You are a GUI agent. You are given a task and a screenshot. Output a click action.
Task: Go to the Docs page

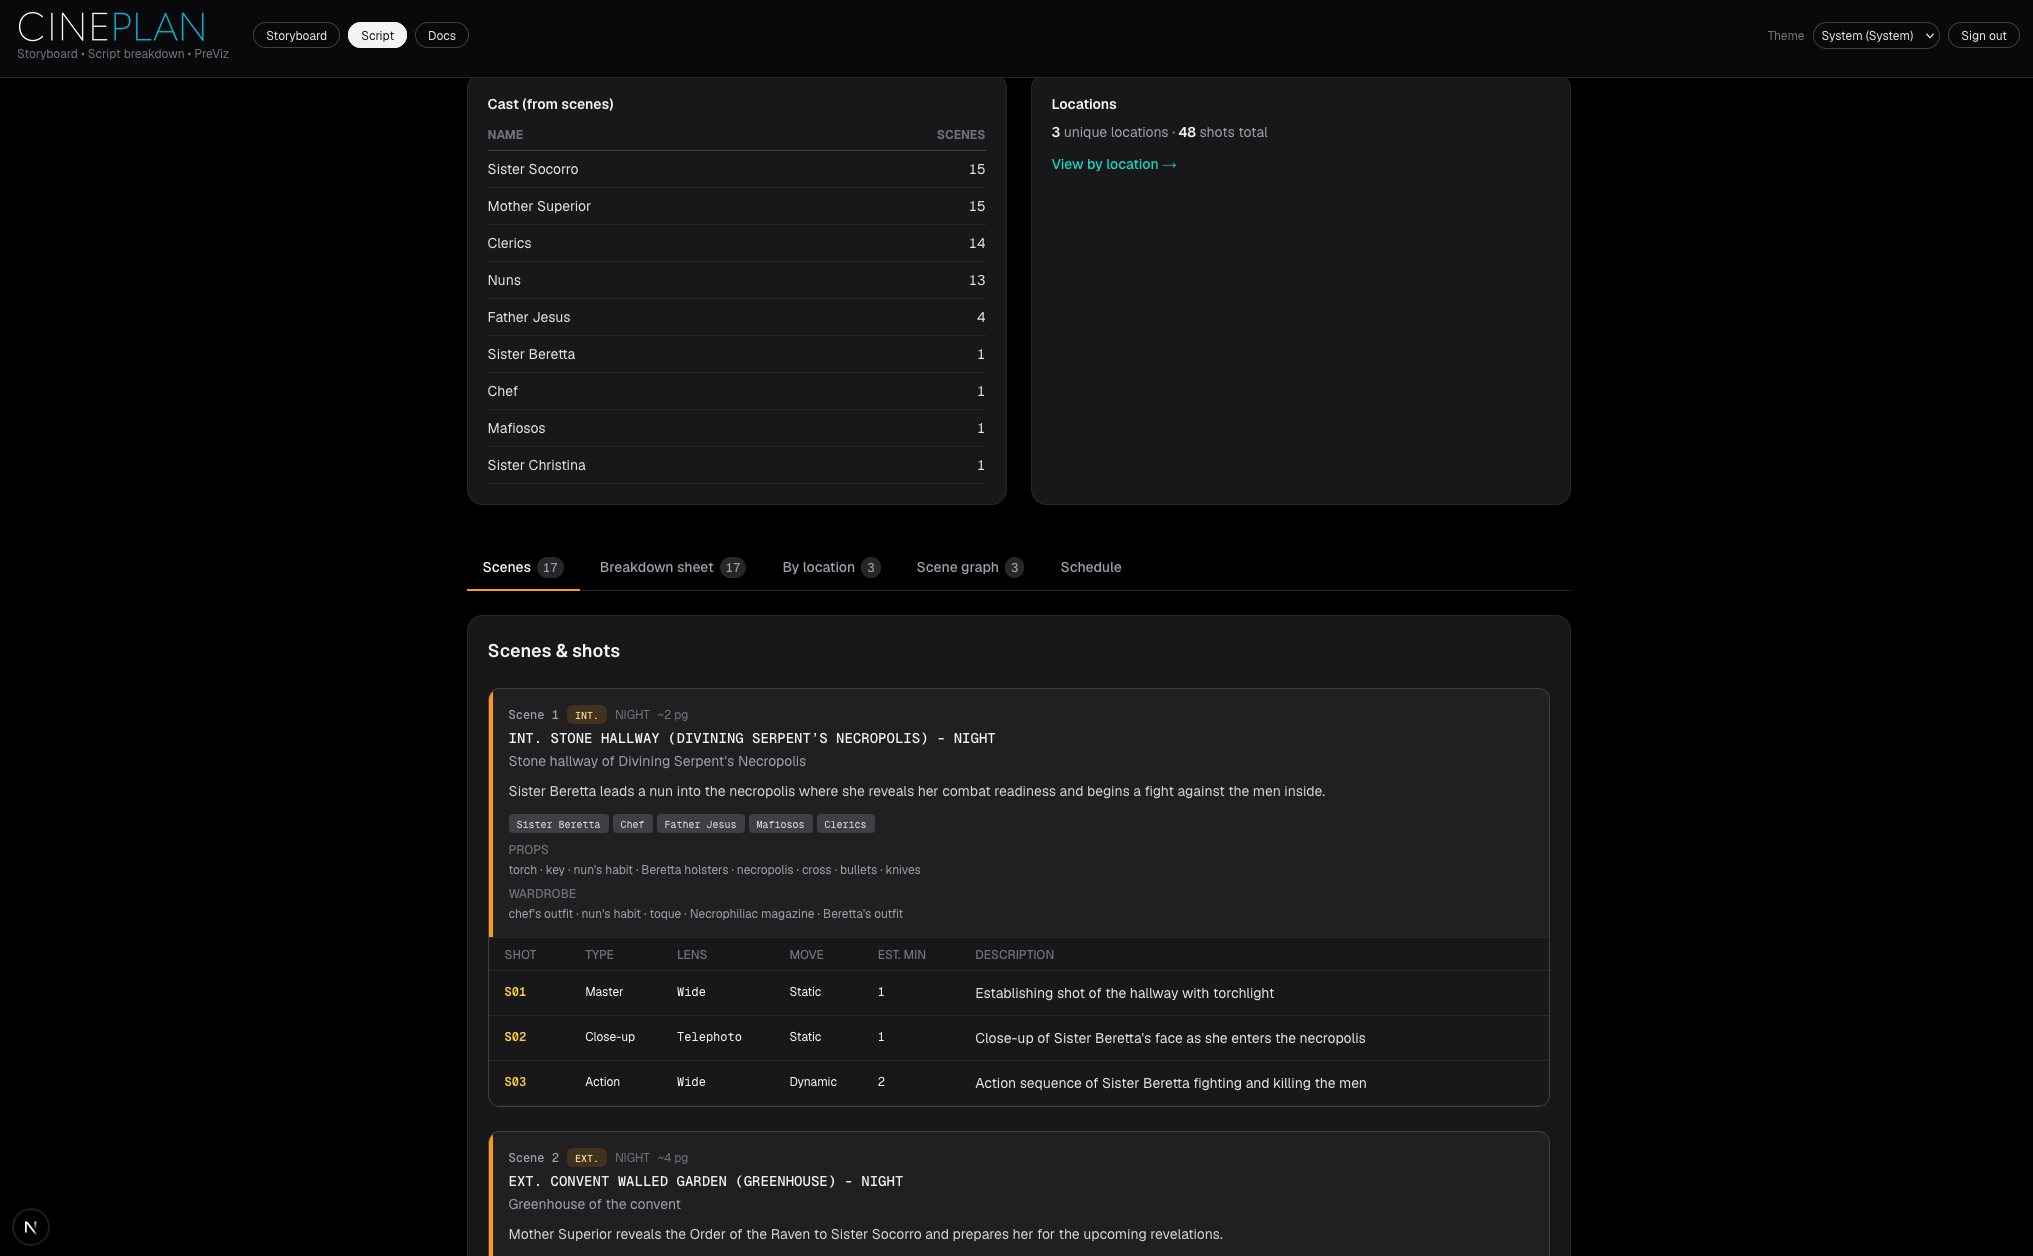[x=441, y=35]
